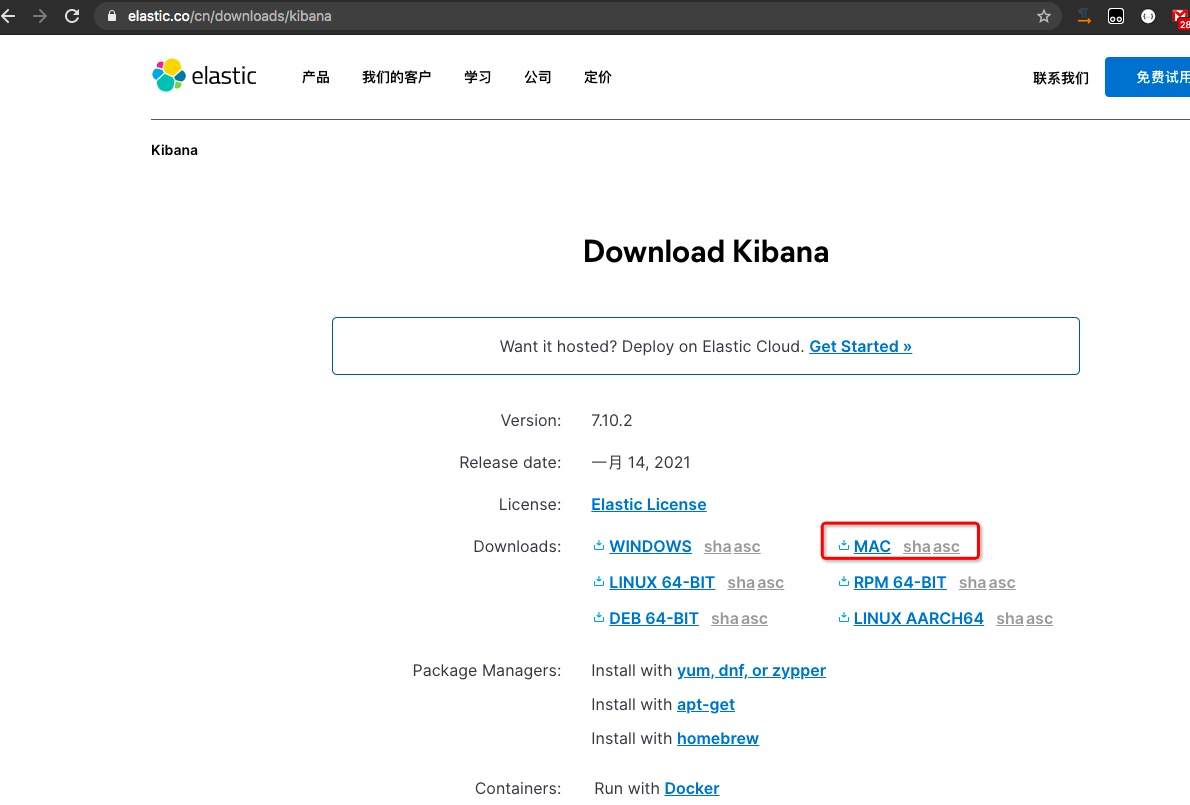The width and height of the screenshot is (1190, 805).
Task: Click the Kibana breadcrumb text
Action: tap(174, 150)
